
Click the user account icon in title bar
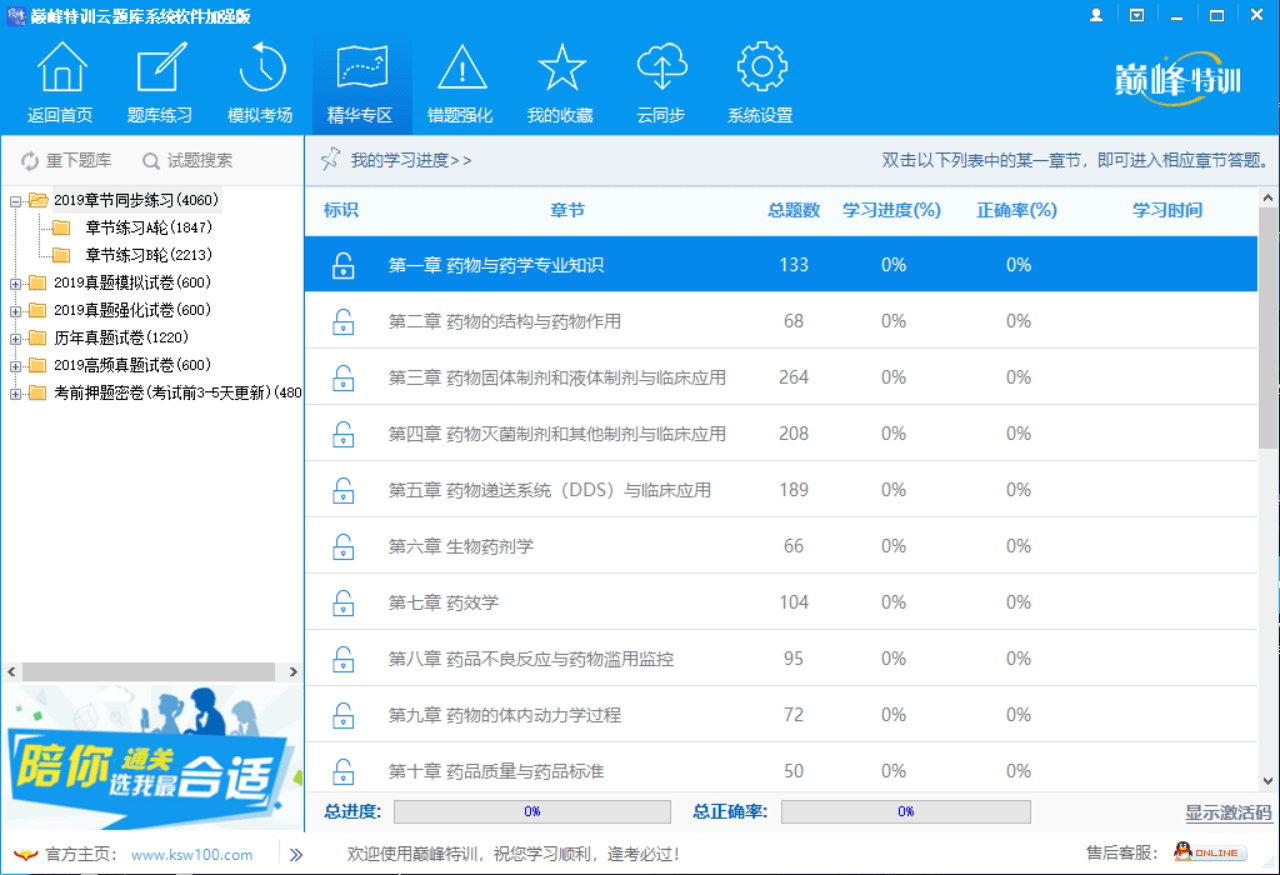tap(1096, 15)
